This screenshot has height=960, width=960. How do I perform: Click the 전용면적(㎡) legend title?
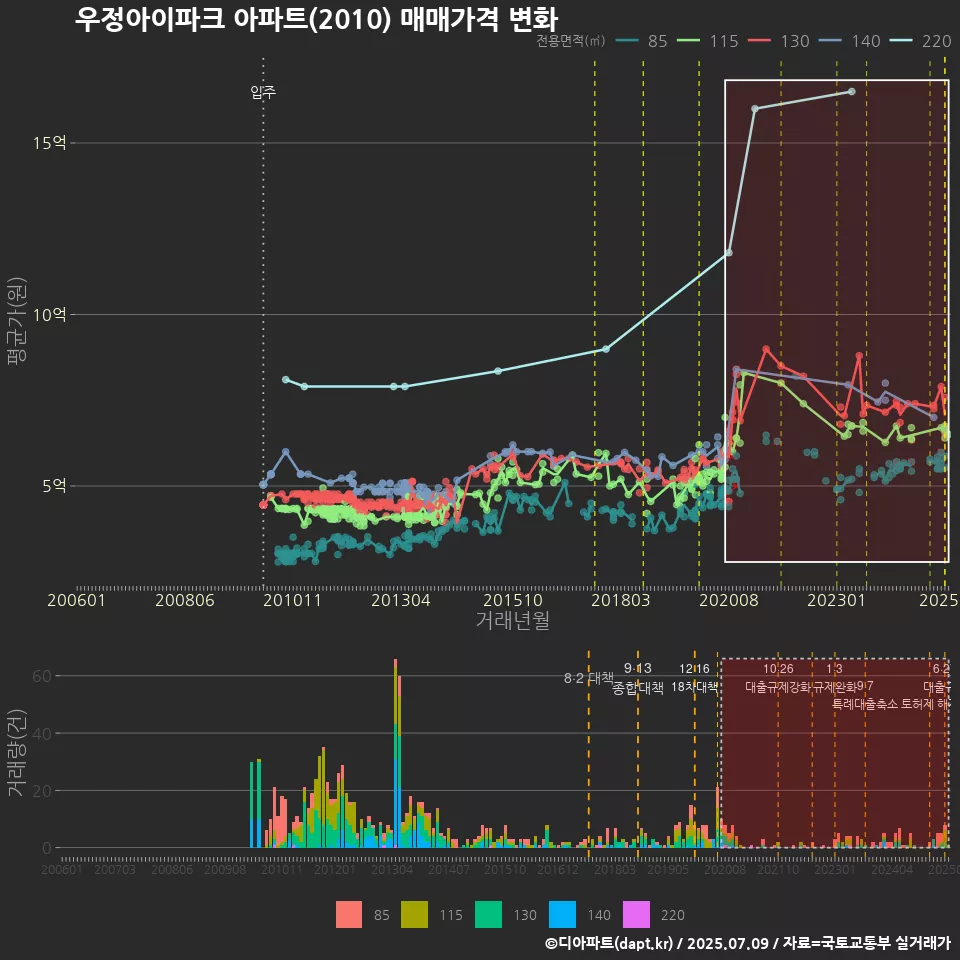pos(571,41)
